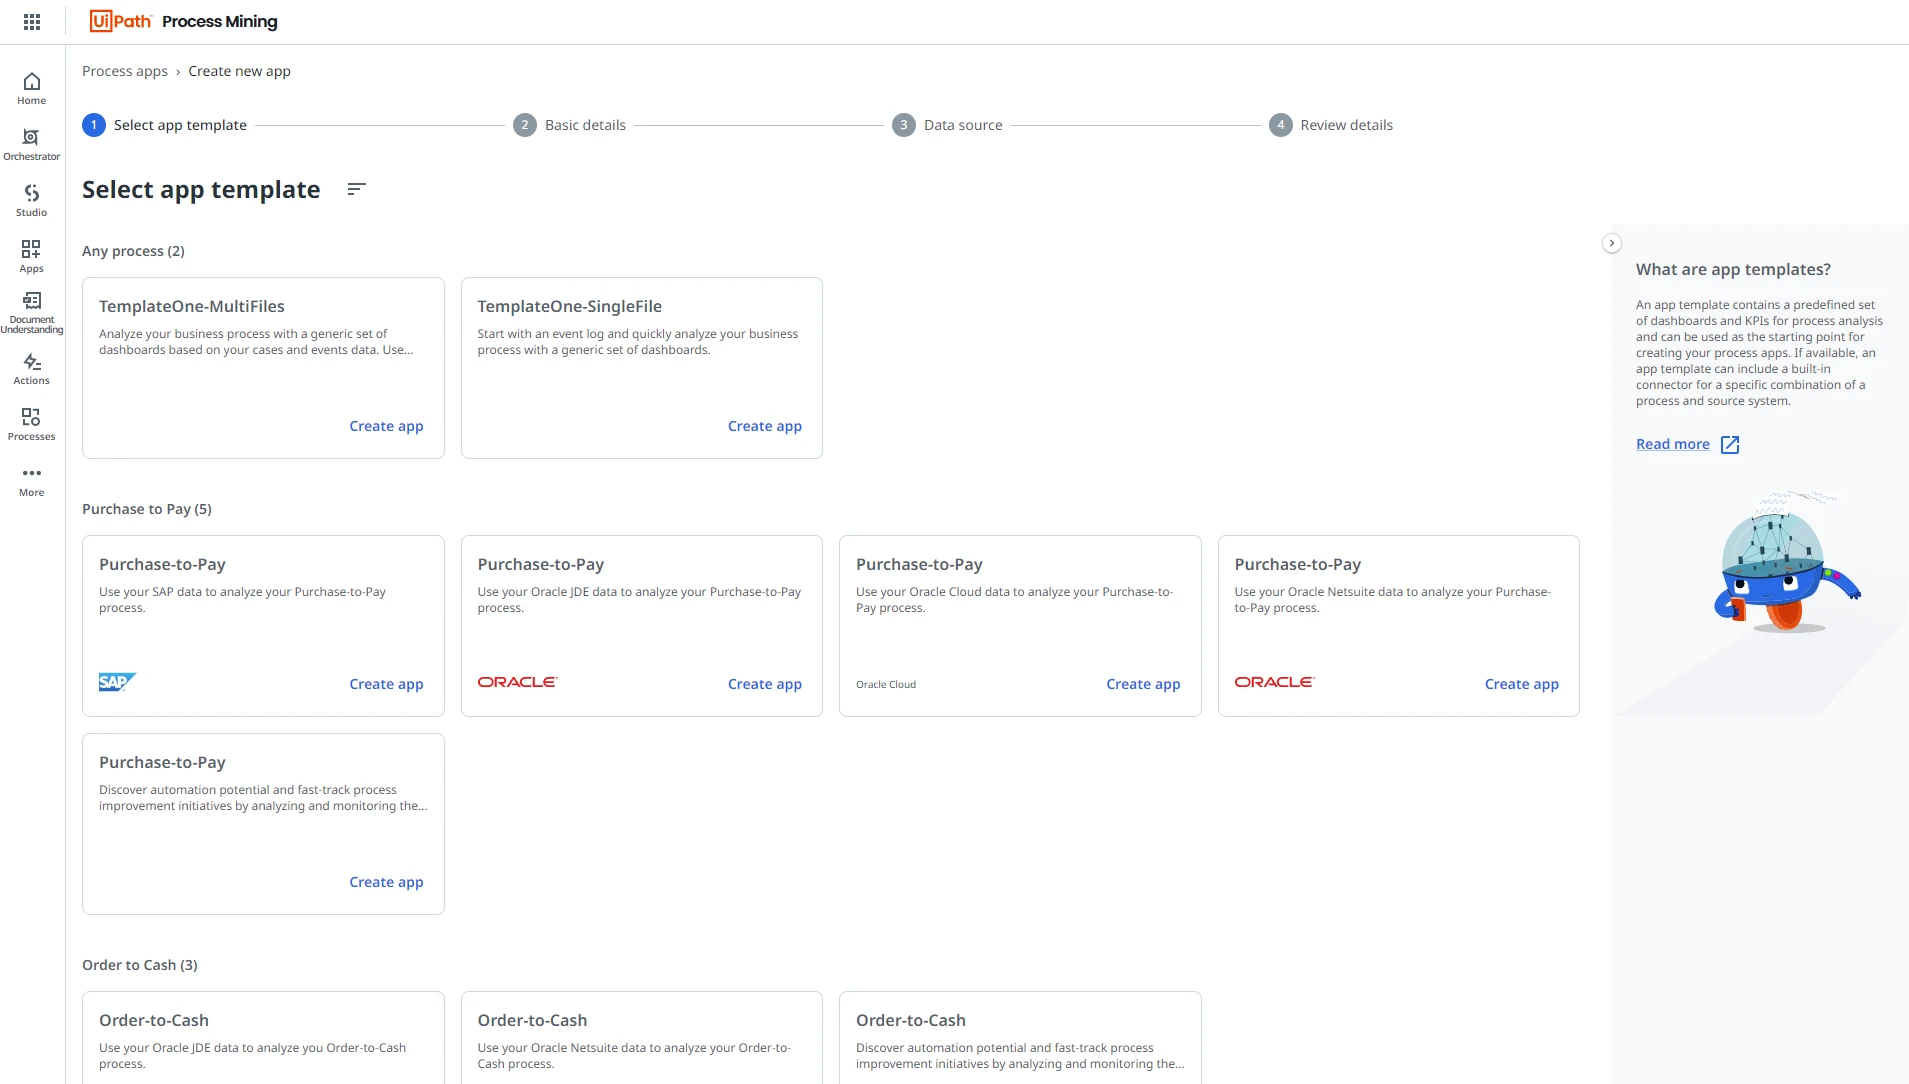This screenshot has height=1084, width=1909.
Task: Click Oracle logo on Oracle JDE card
Action: coord(517,682)
